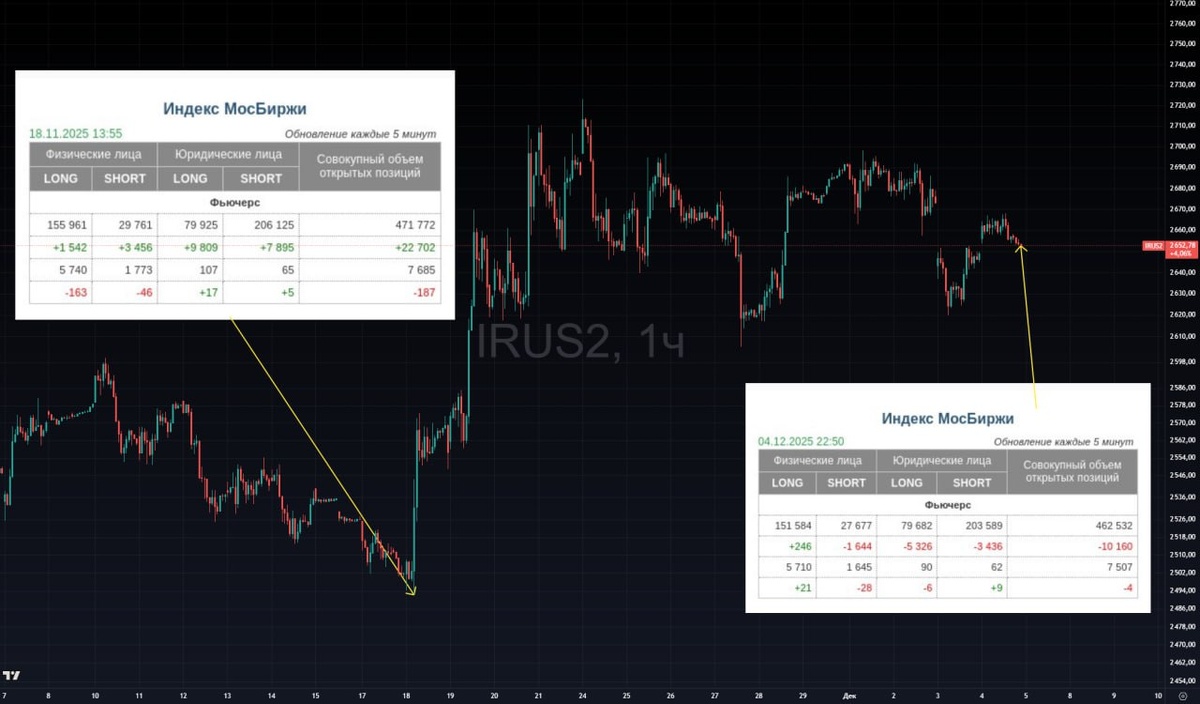Select the 2700,00 price scale label
Viewport: 1200px width, 704px height.
click(x=1181, y=146)
